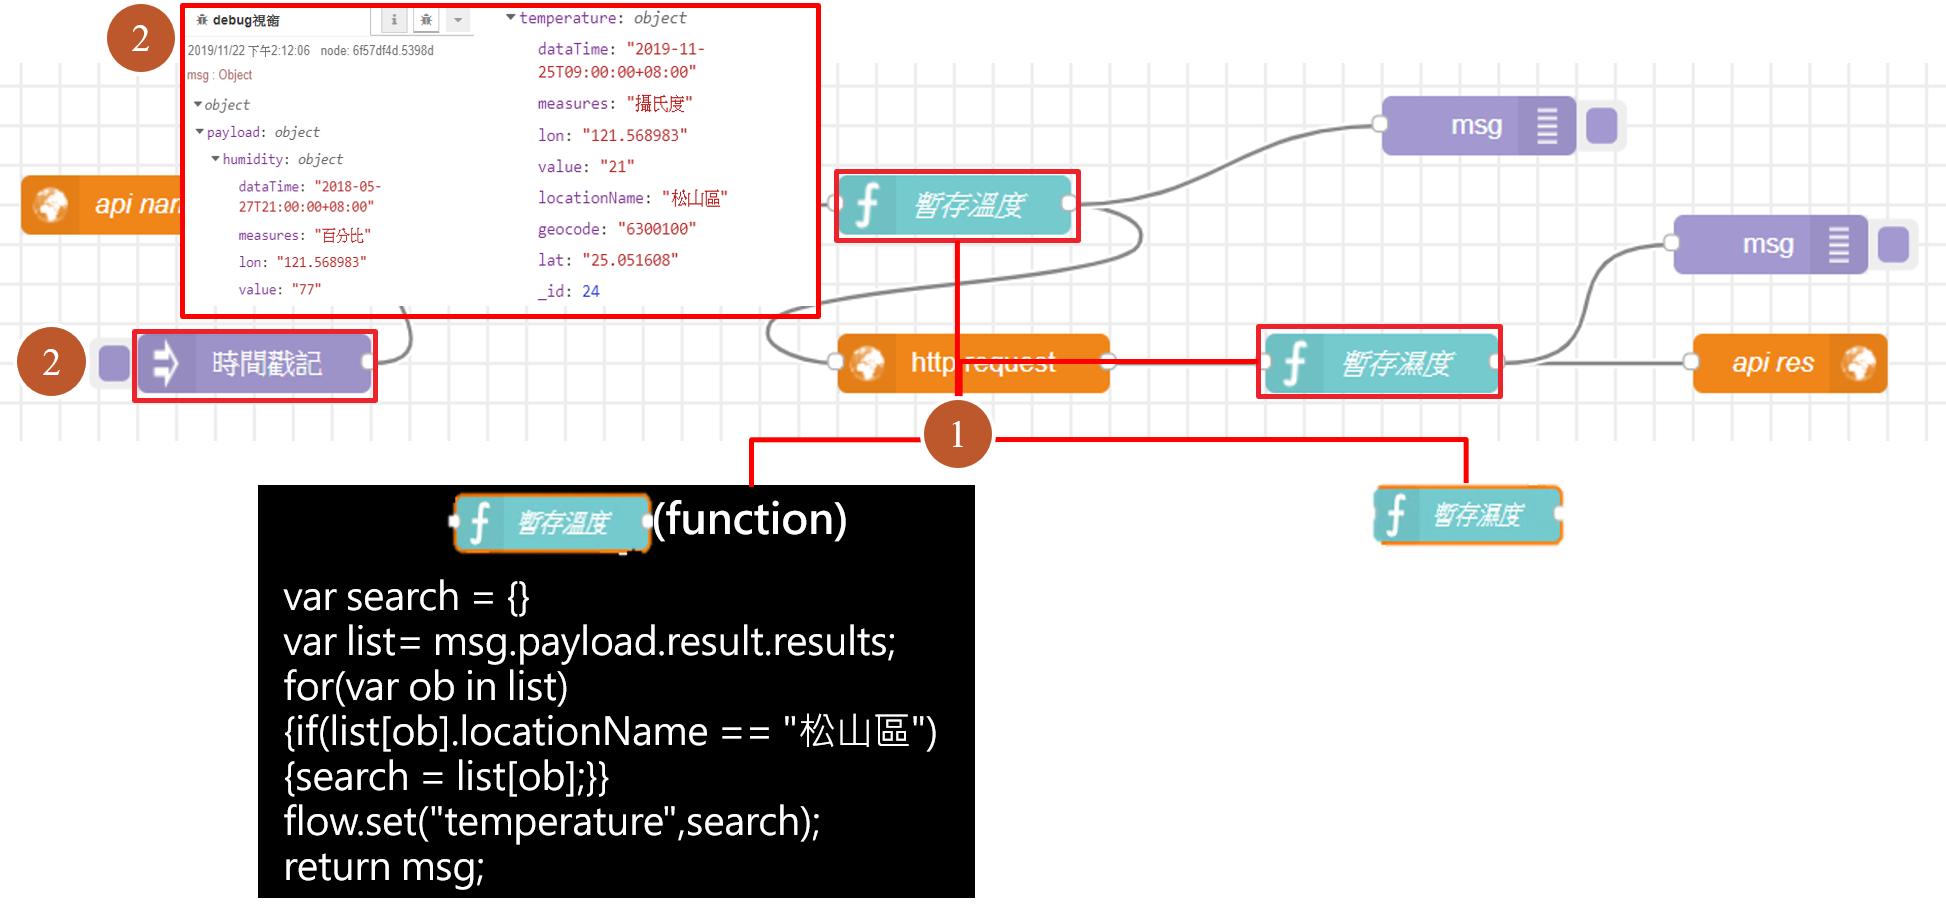The width and height of the screenshot is (1946, 912).
Task: Click humidity dataTime value 2018-05-27T21:00:00+08:00
Action: pyautogui.click(x=310, y=196)
